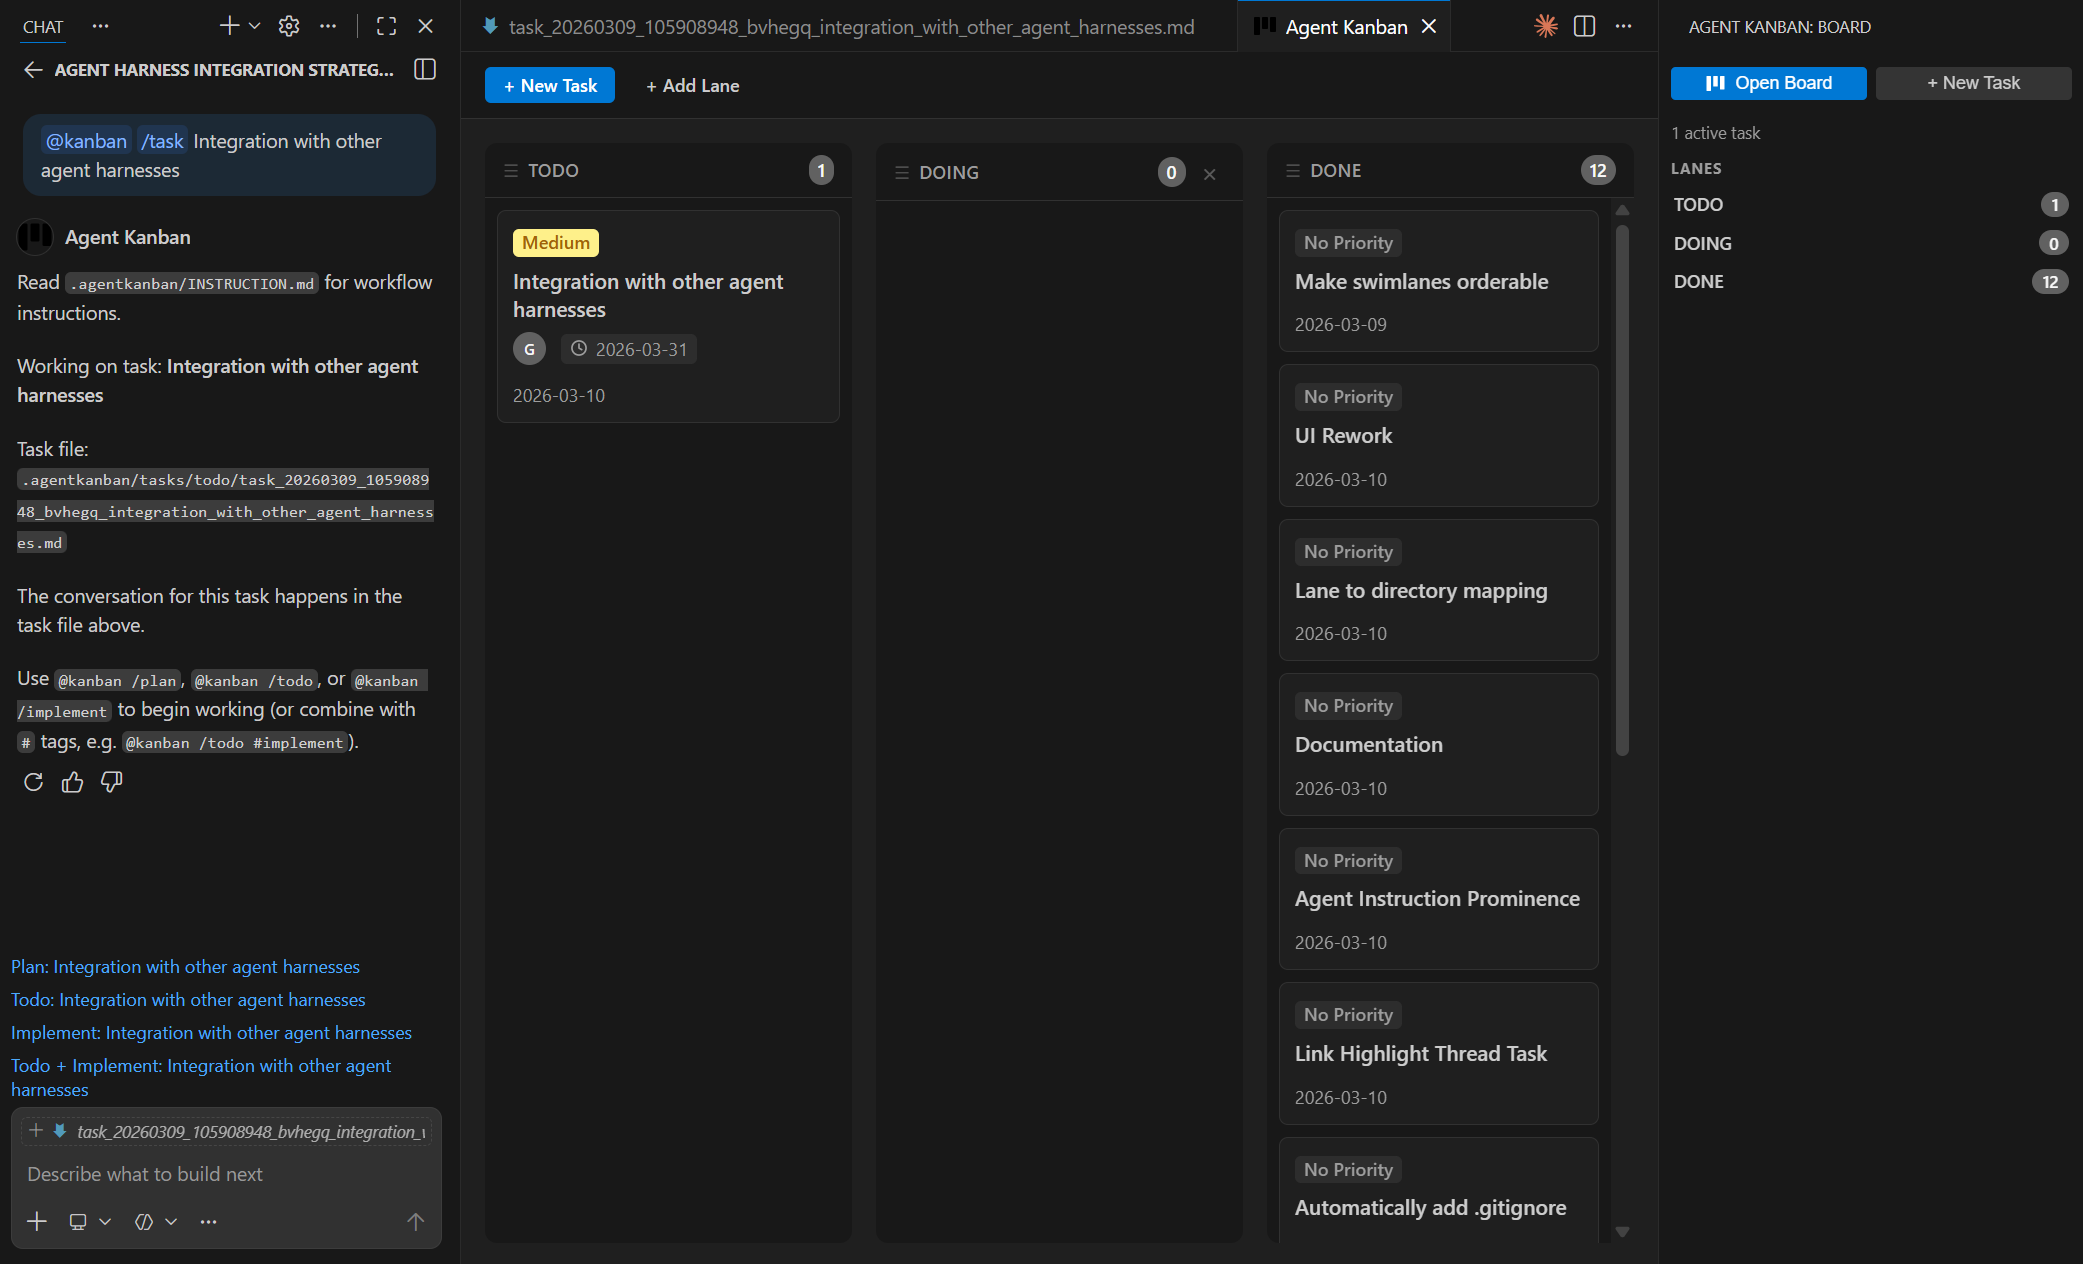Click @kanban mention in chat message
Image resolution: width=2083 pixels, height=1264 pixels.
click(x=86, y=141)
